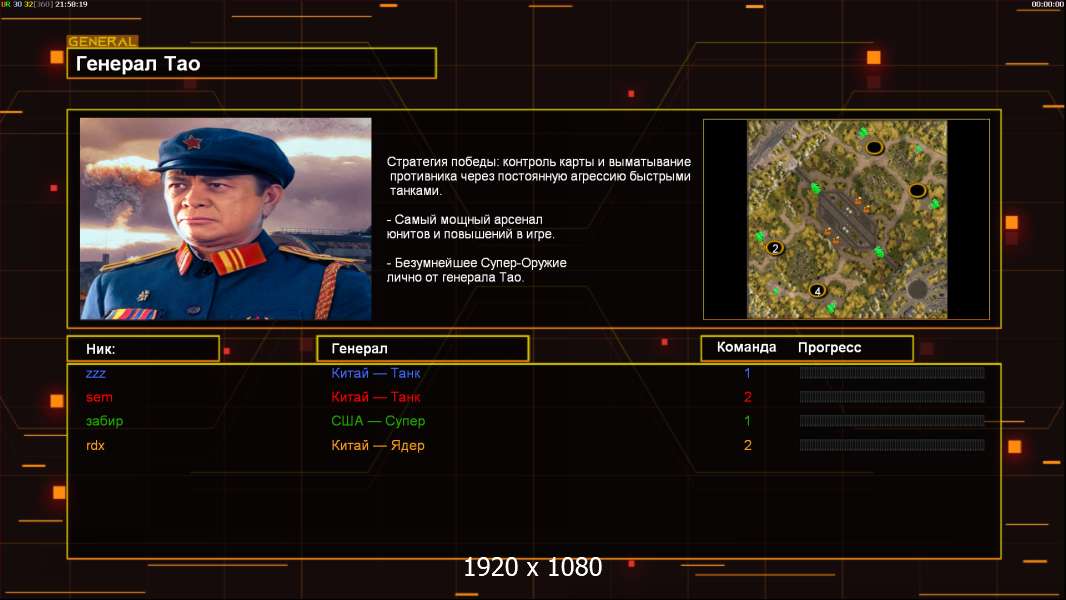Click start position marker 2 on minimap
The image size is (1066, 600).
775,248
